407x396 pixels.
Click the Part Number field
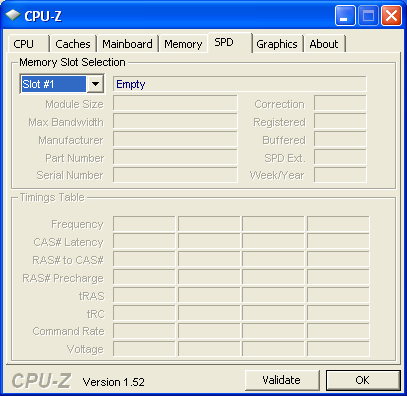pos(175,157)
